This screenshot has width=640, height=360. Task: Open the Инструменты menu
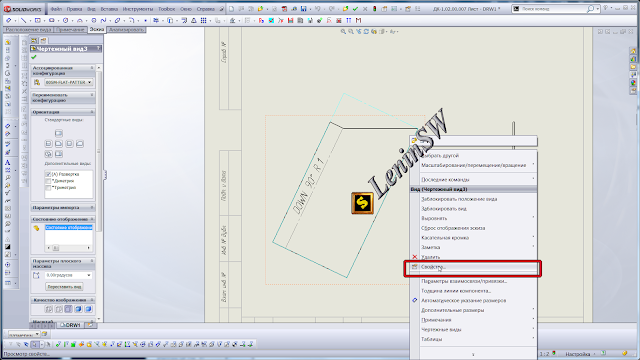click(x=138, y=9)
